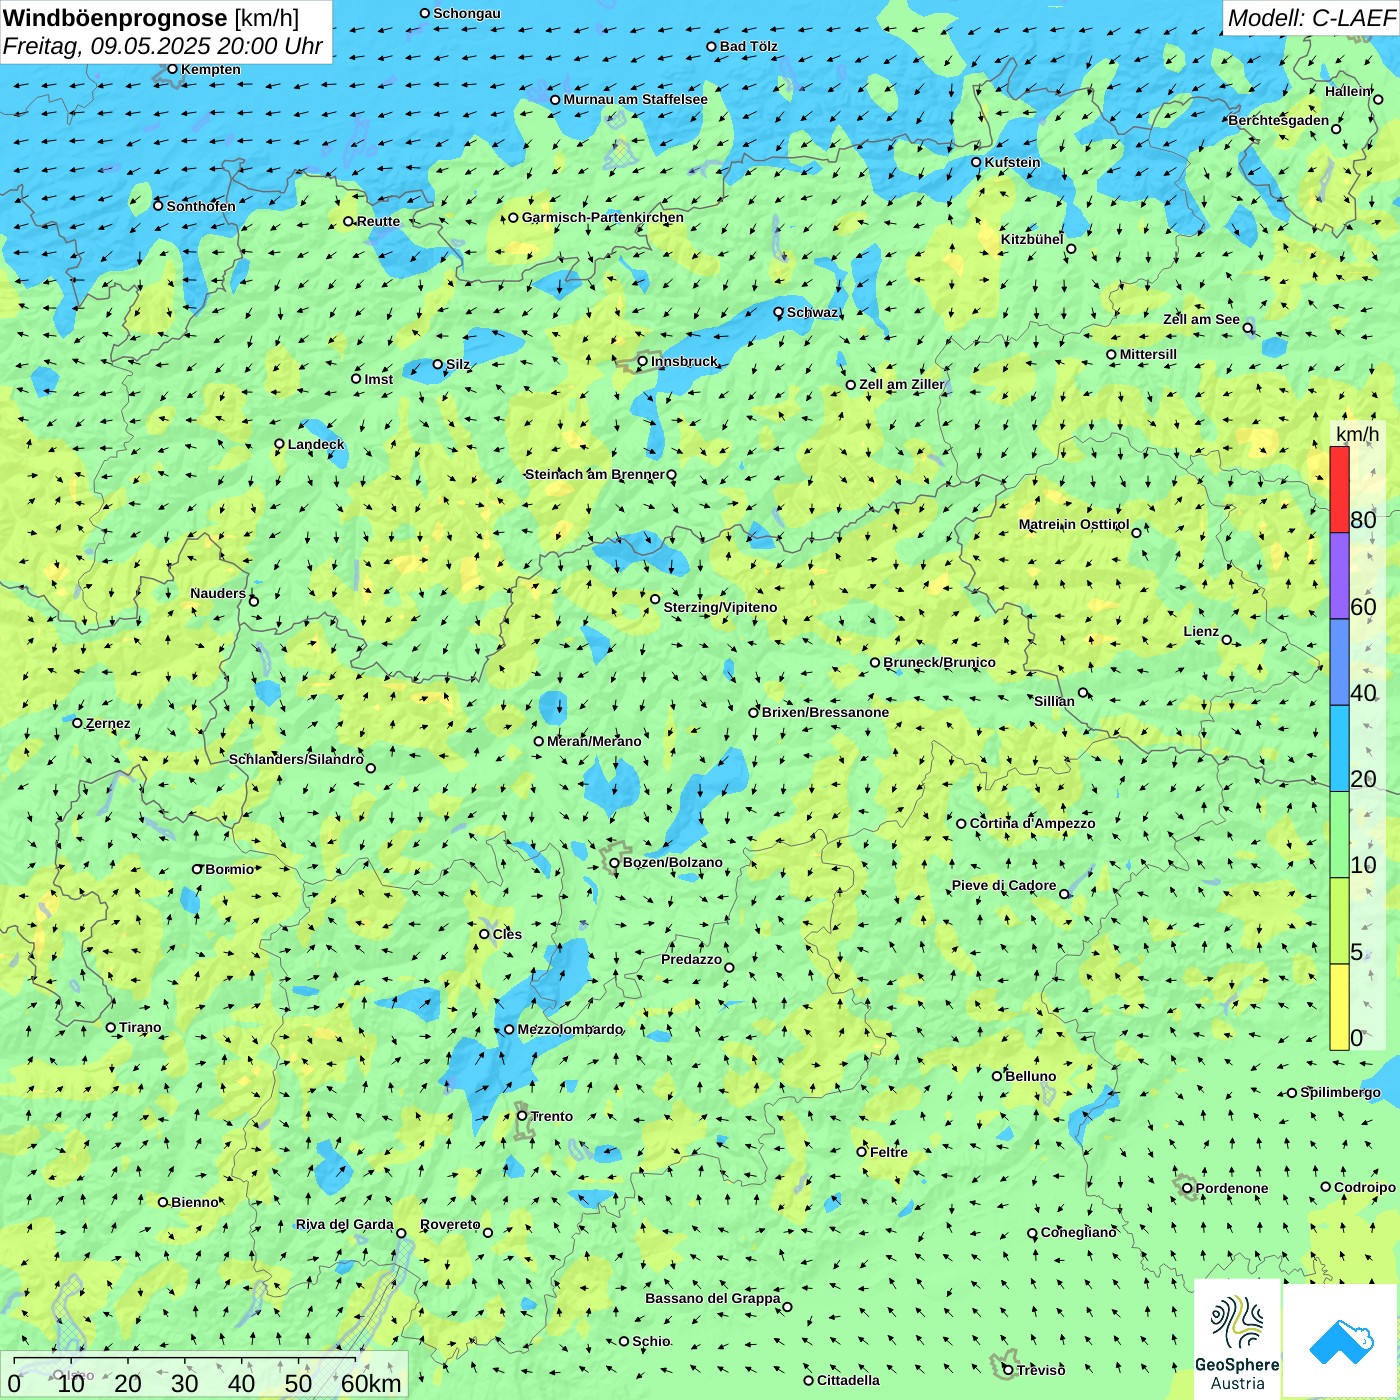Click the 'Sterzing/Vipiteno' label
The width and height of the screenshot is (1400, 1400).
point(720,607)
